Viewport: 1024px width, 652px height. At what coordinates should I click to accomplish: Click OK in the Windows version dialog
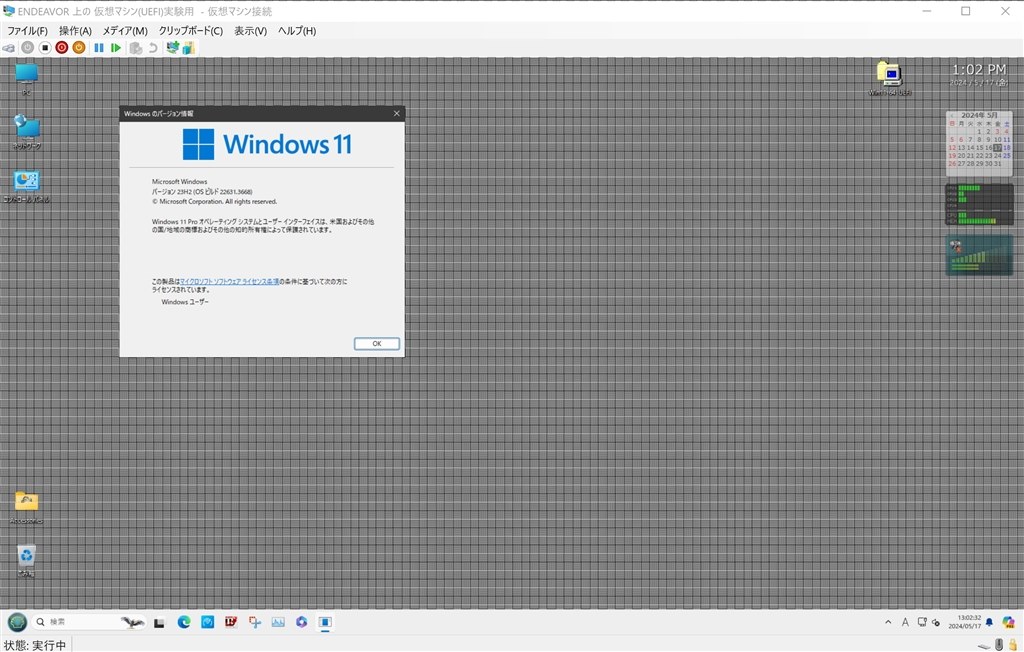[376, 344]
